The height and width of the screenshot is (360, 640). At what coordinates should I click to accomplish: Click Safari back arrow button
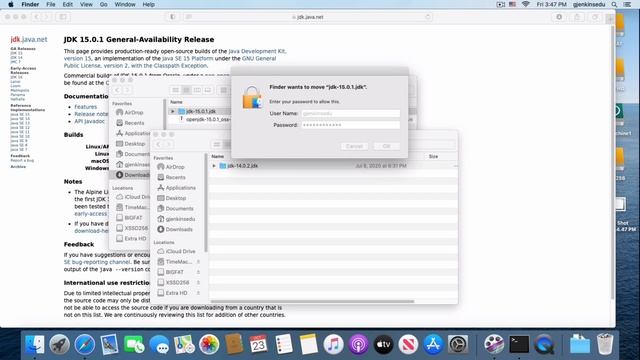(37, 17)
